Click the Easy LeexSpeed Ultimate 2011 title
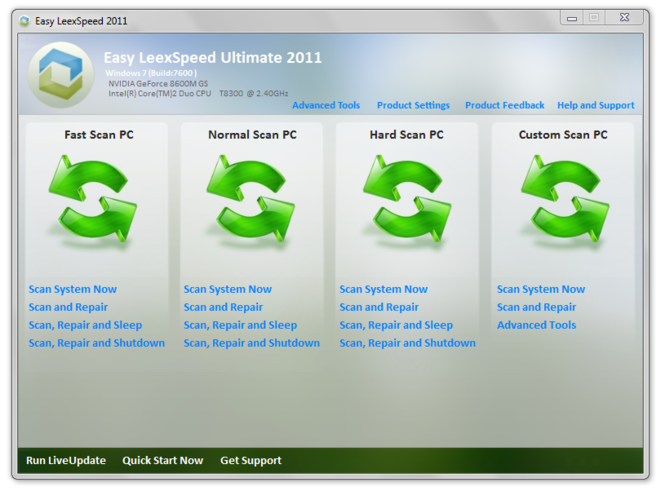Image resolution: width=665 pixels, height=491 pixels. [x=213, y=58]
